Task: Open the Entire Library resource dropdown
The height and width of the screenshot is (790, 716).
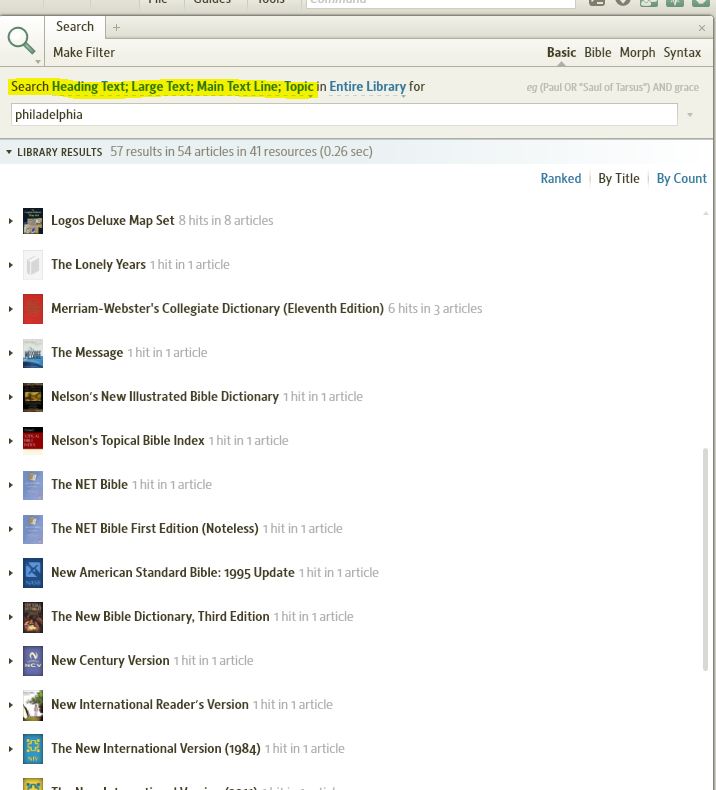Action: (367, 87)
